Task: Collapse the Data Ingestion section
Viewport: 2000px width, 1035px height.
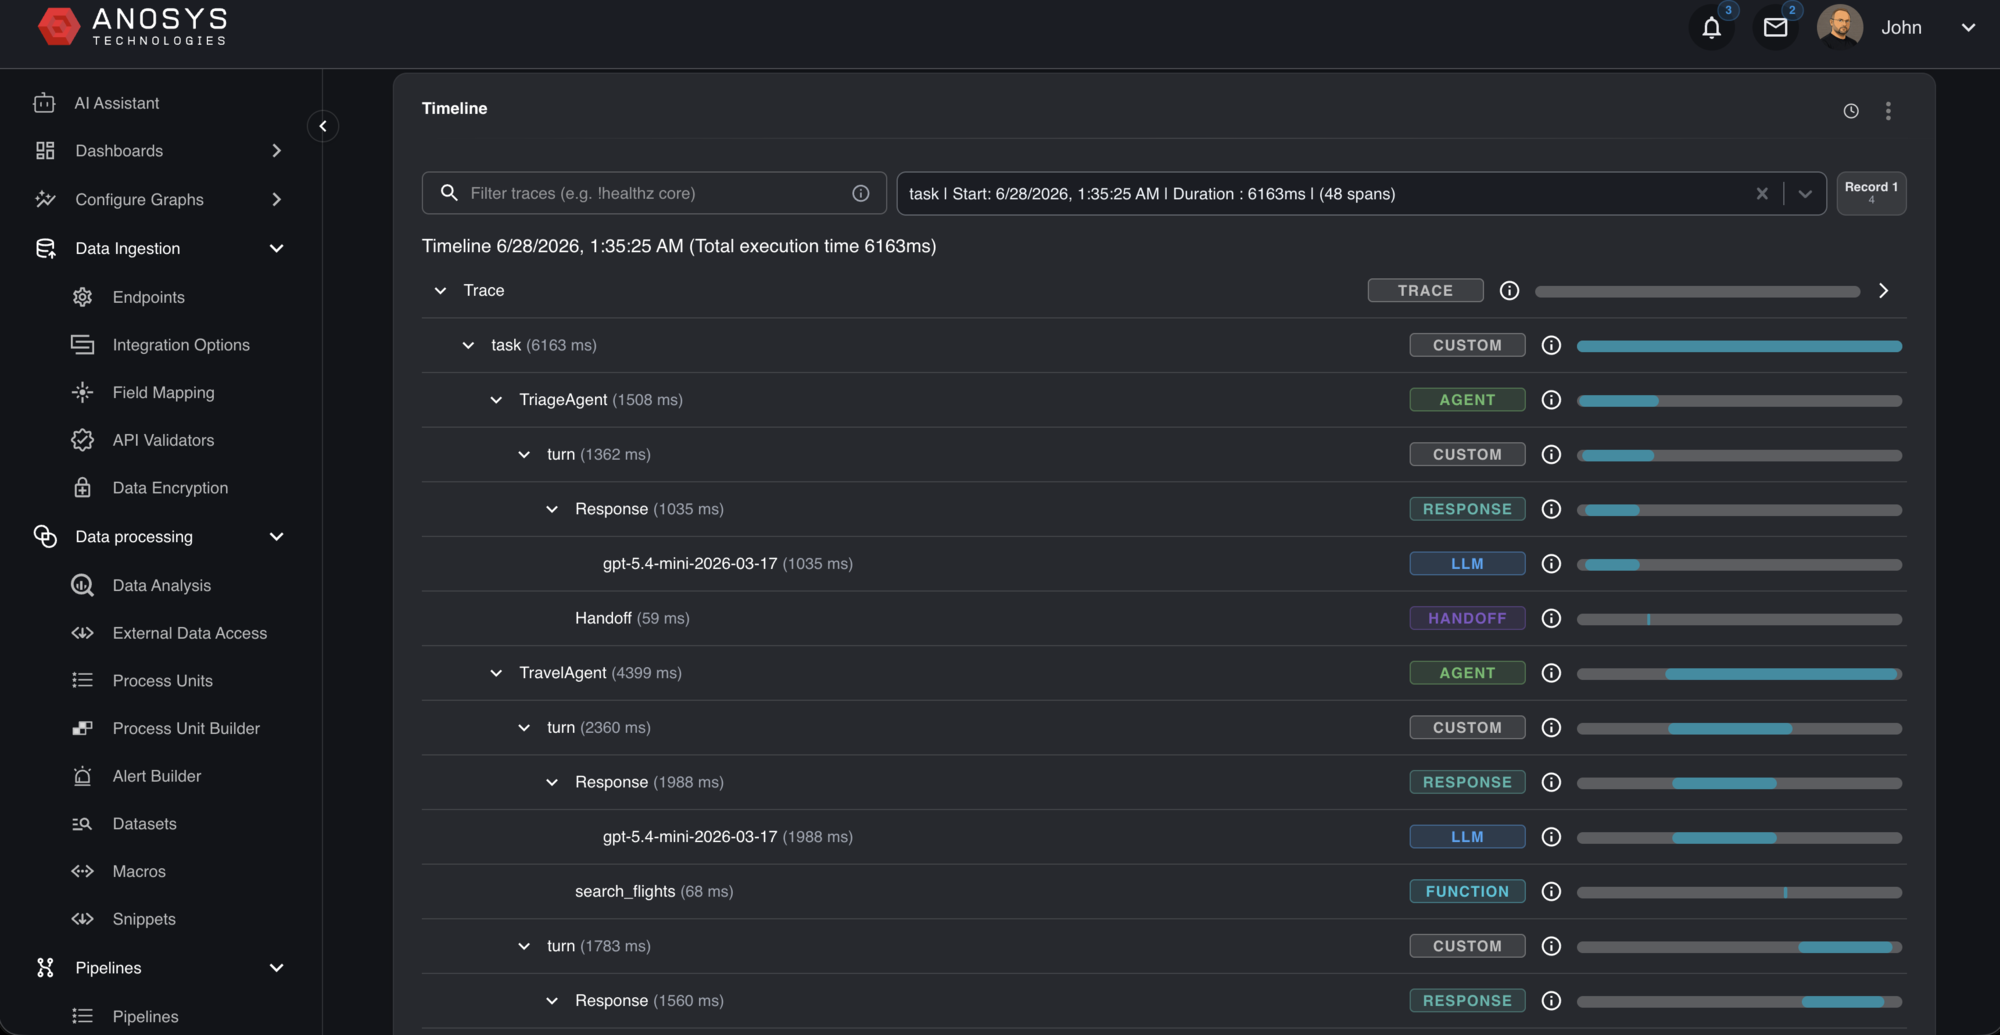Action: click(x=276, y=249)
